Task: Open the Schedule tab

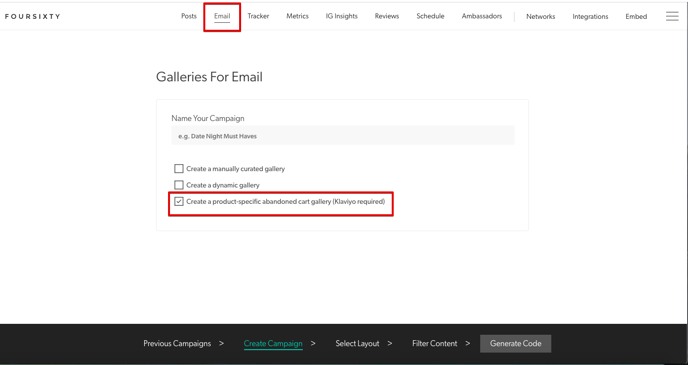Action: point(430,16)
